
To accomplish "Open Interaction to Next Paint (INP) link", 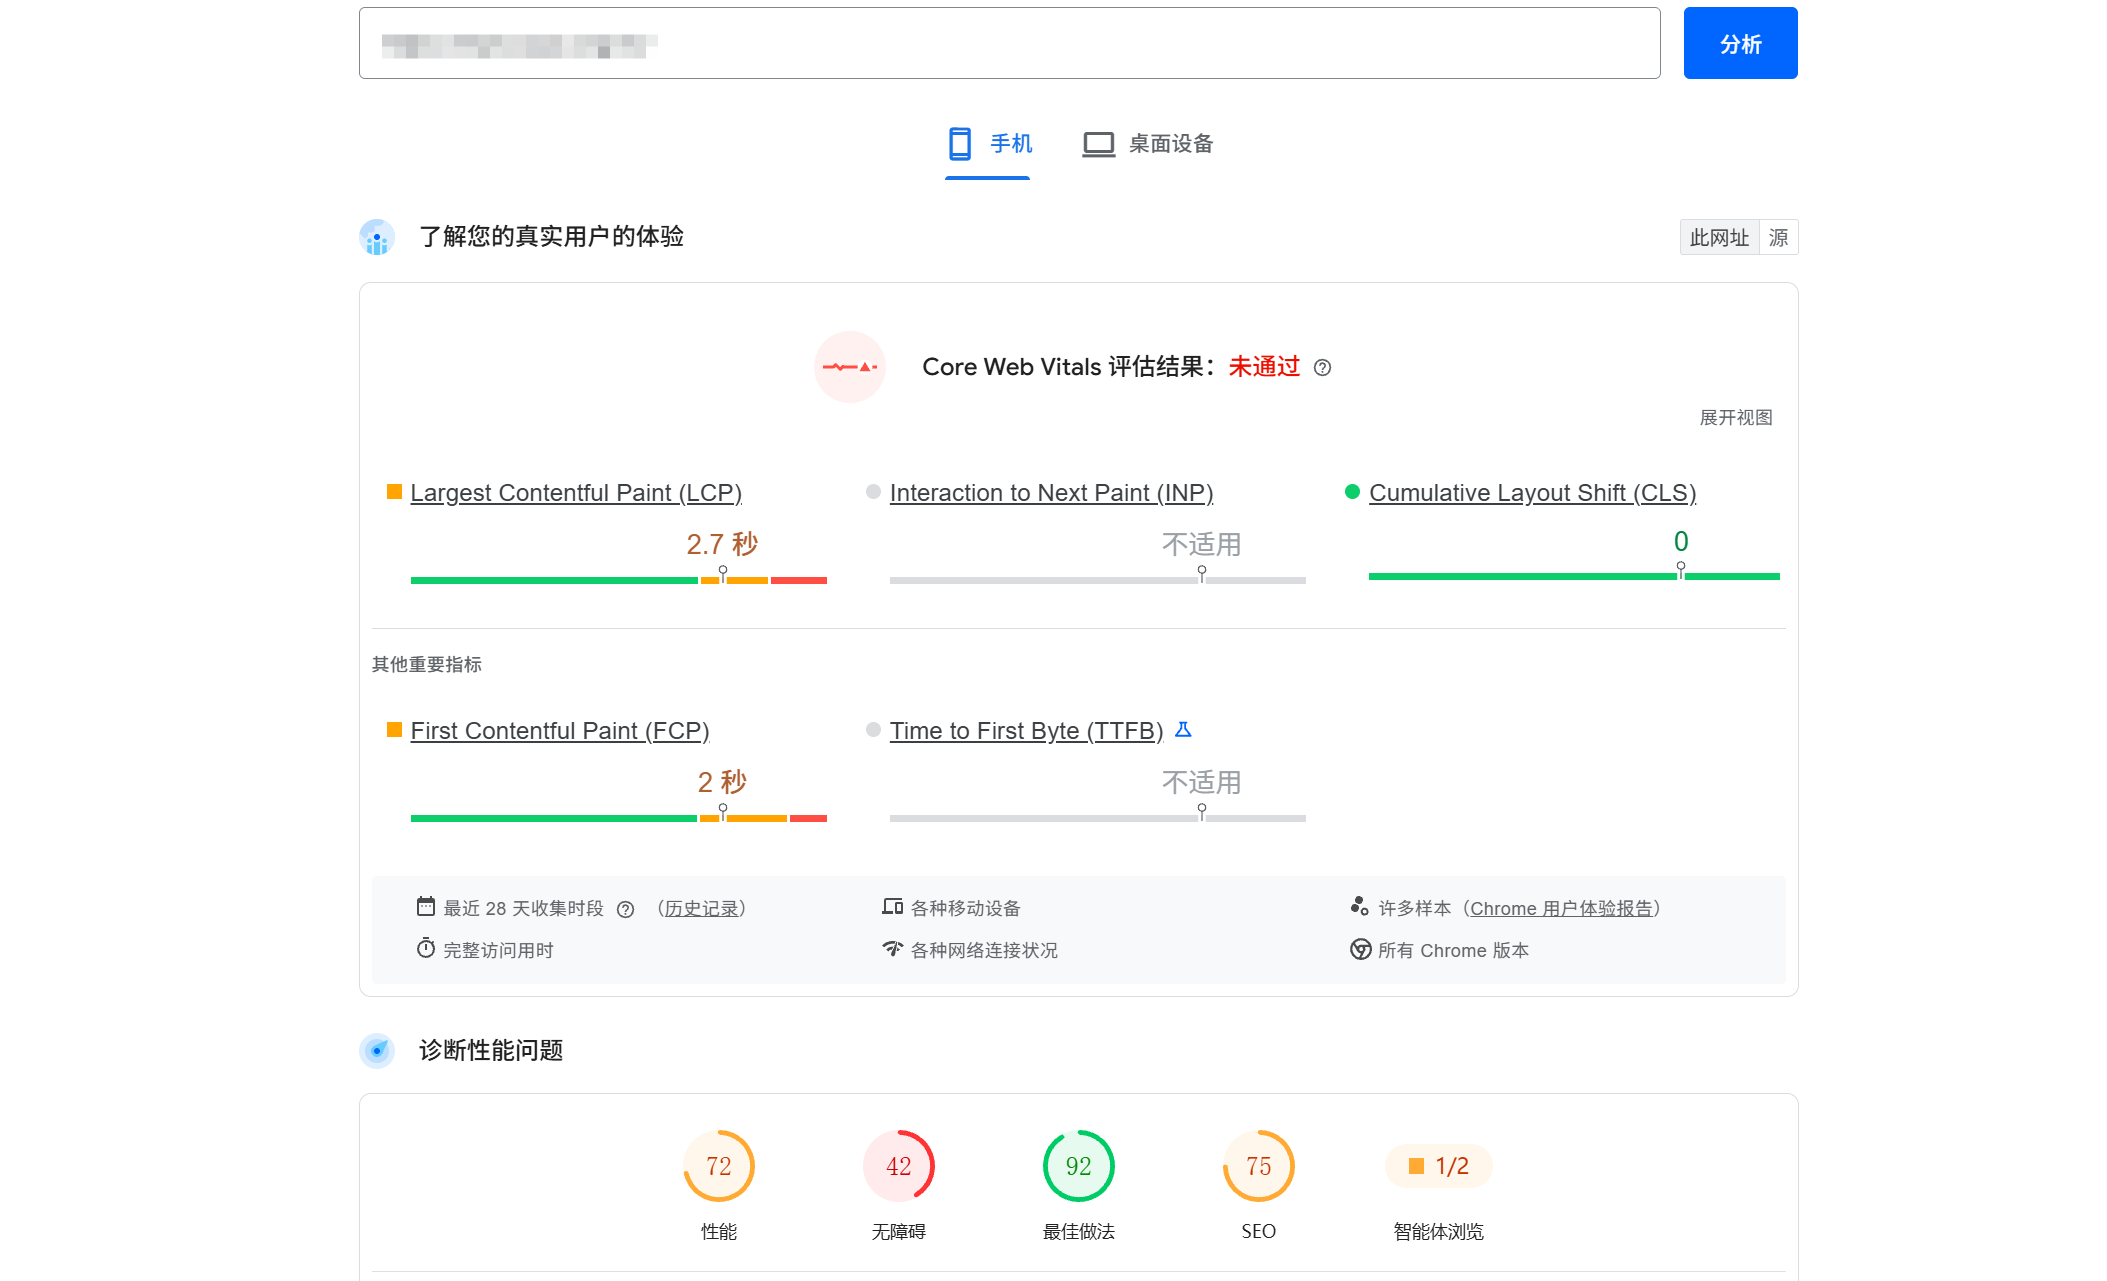I will (x=1051, y=493).
